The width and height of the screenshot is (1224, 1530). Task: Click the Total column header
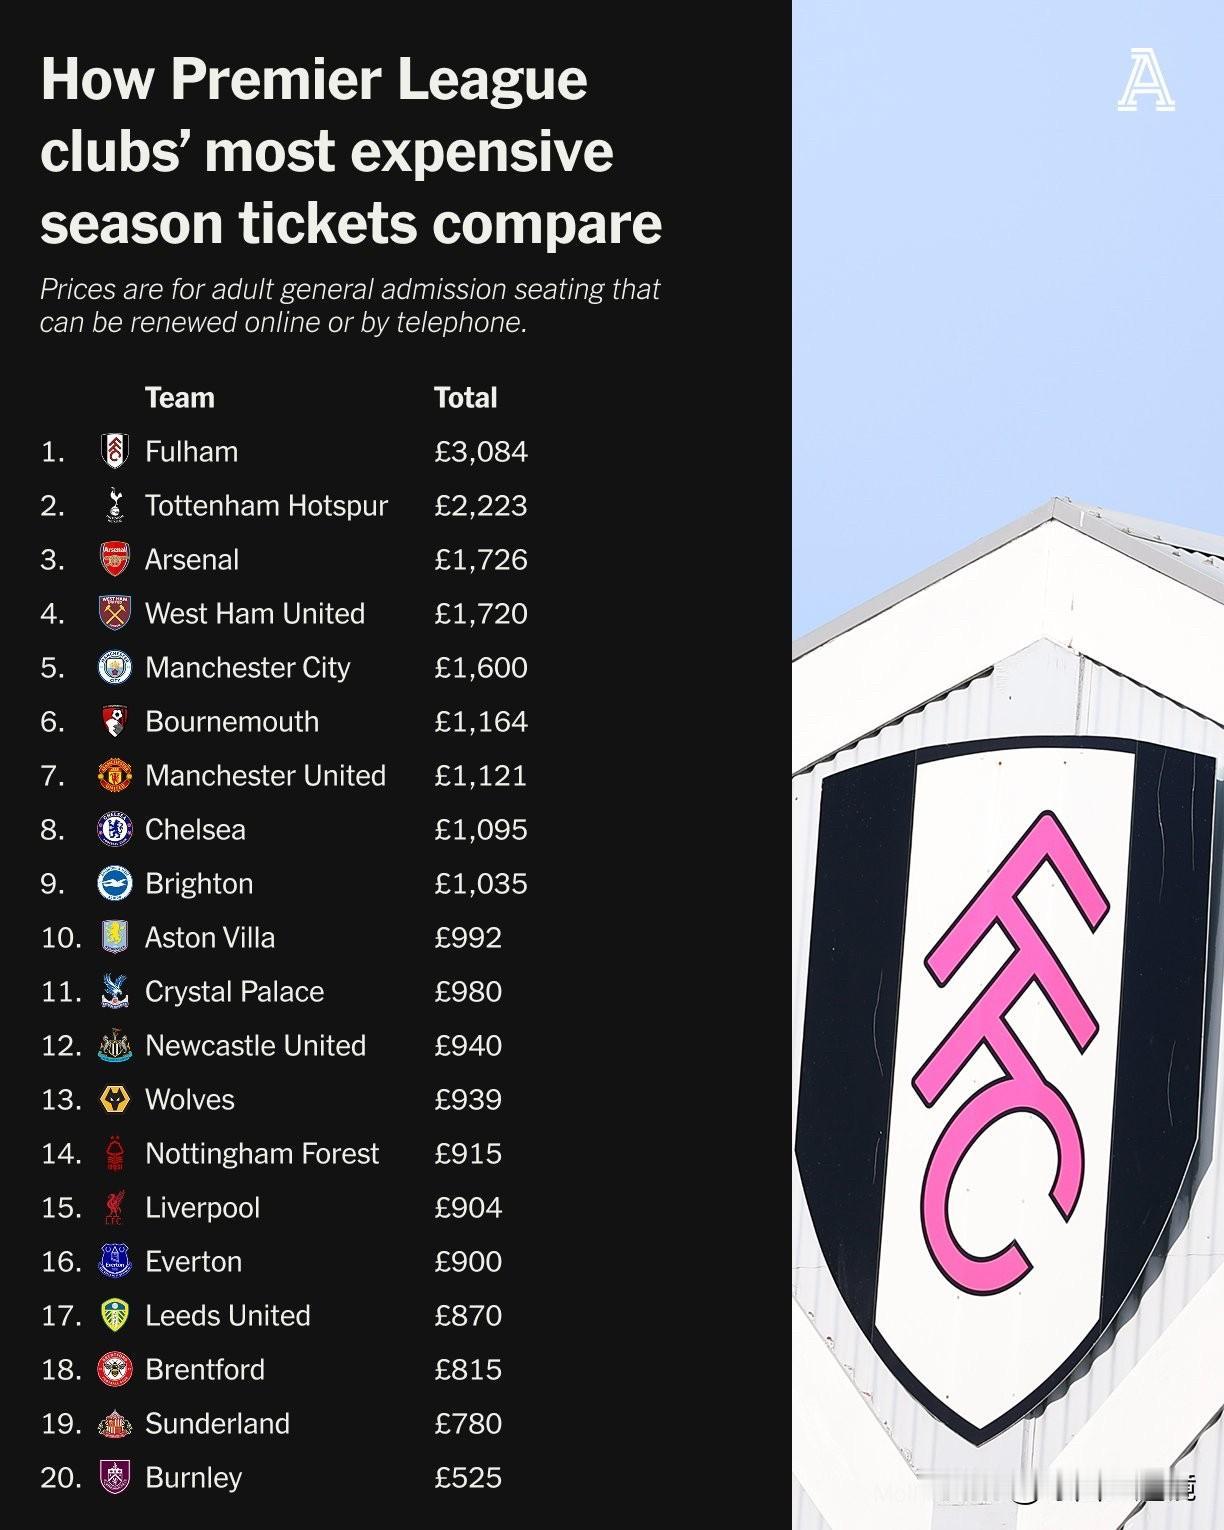465,397
